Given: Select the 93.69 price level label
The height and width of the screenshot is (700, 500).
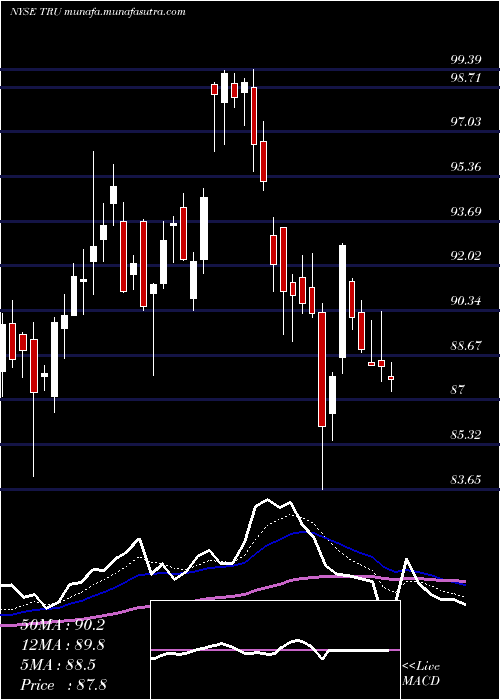Looking at the screenshot, I should [x=466, y=211].
